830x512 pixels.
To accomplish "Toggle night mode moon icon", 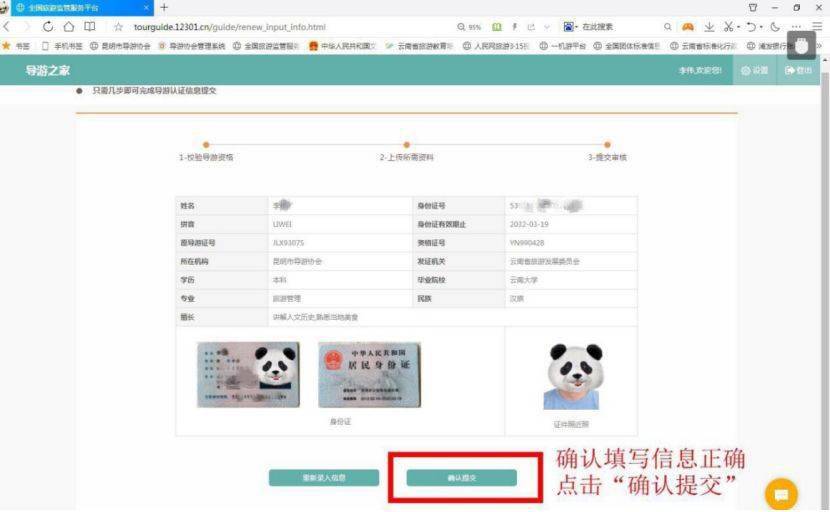I will click(x=775, y=26).
